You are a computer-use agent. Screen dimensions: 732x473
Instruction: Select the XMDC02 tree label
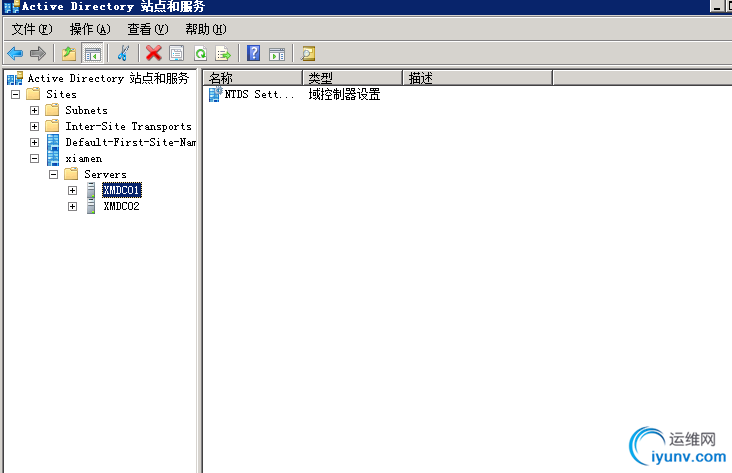[121, 206]
